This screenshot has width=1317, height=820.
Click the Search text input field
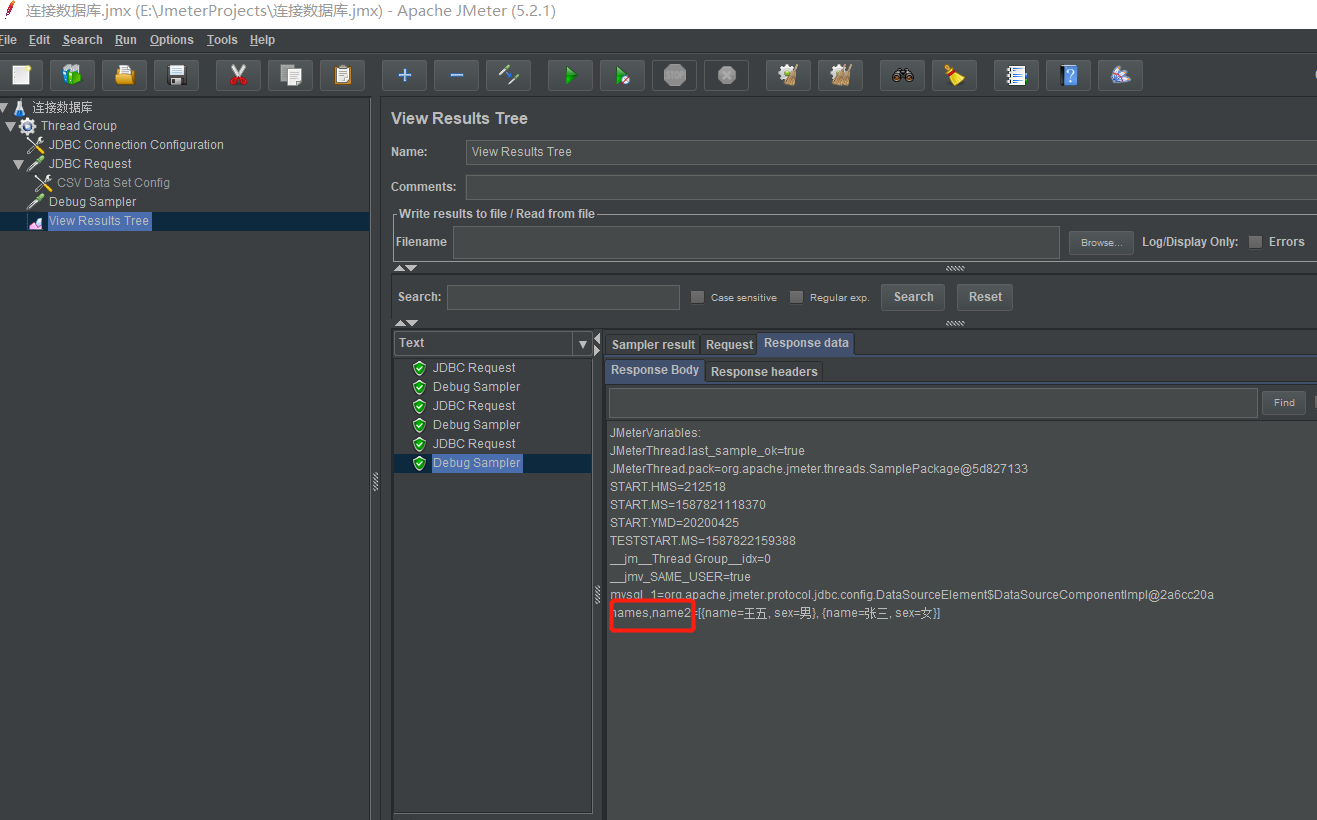pos(563,297)
